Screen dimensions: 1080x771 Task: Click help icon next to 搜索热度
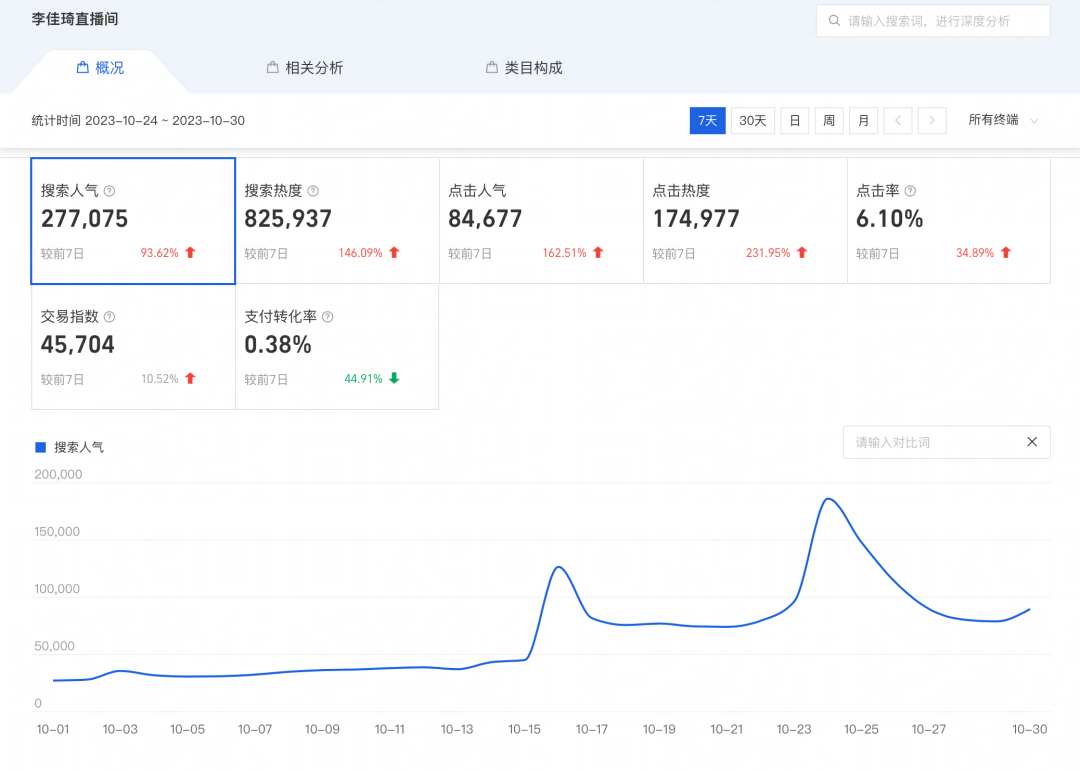(x=313, y=191)
